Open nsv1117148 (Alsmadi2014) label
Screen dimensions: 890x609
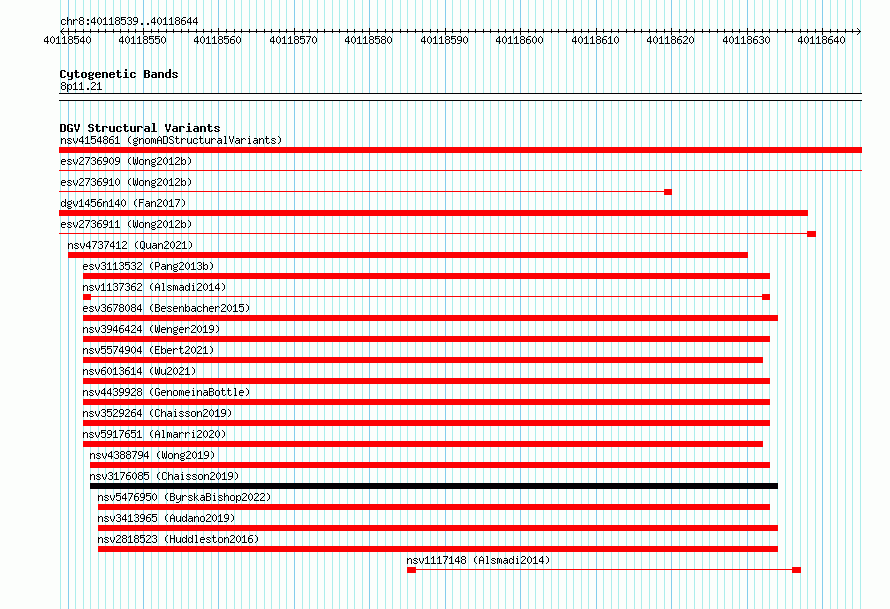pyautogui.click(x=478, y=560)
